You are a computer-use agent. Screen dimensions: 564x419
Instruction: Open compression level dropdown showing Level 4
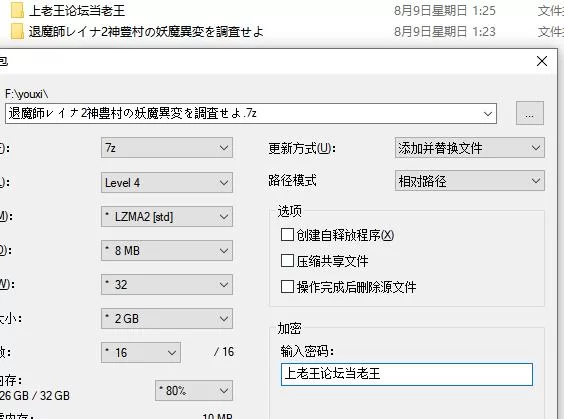click(x=167, y=182)
